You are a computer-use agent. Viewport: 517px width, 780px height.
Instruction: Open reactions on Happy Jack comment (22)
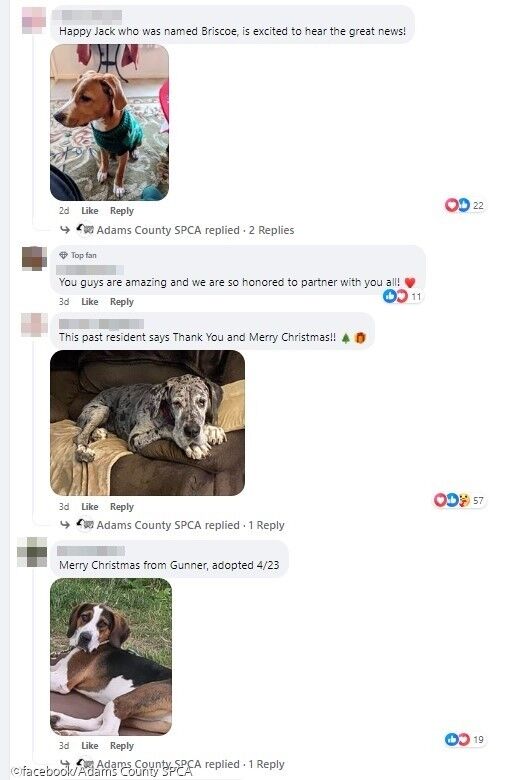tap(464, 205)
